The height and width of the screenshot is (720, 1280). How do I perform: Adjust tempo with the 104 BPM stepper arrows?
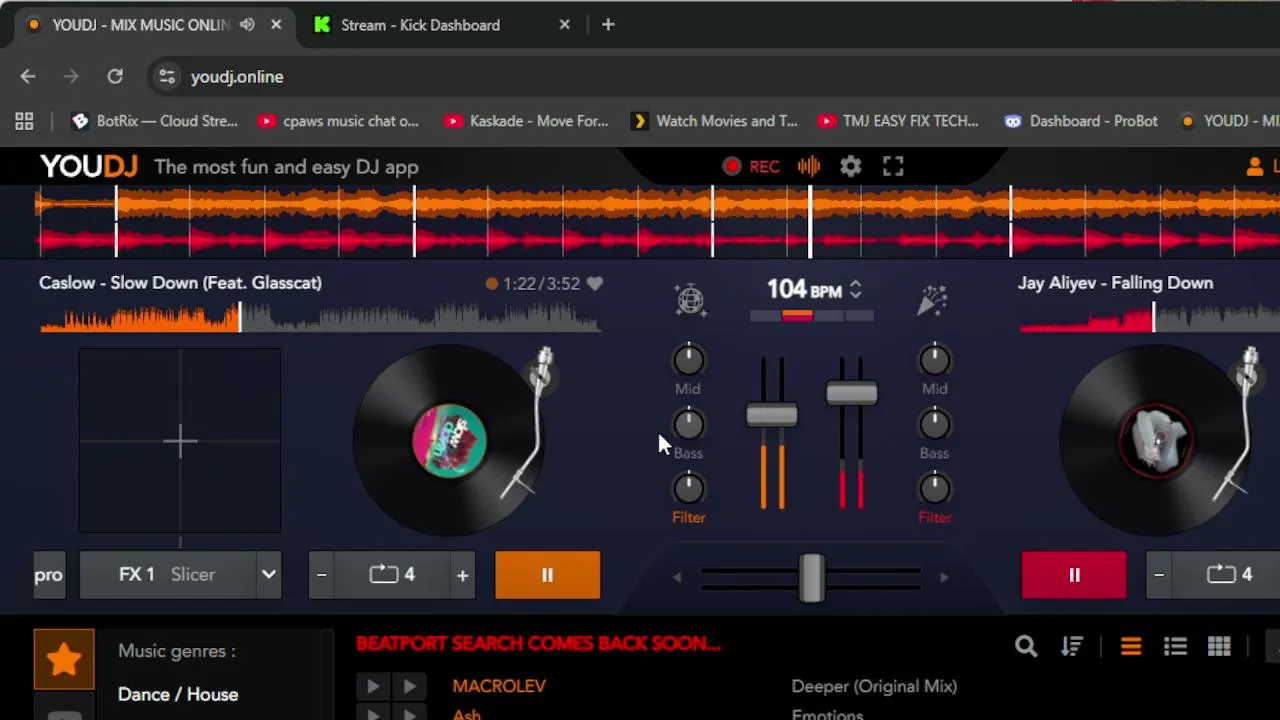click(x=855, y=290)
